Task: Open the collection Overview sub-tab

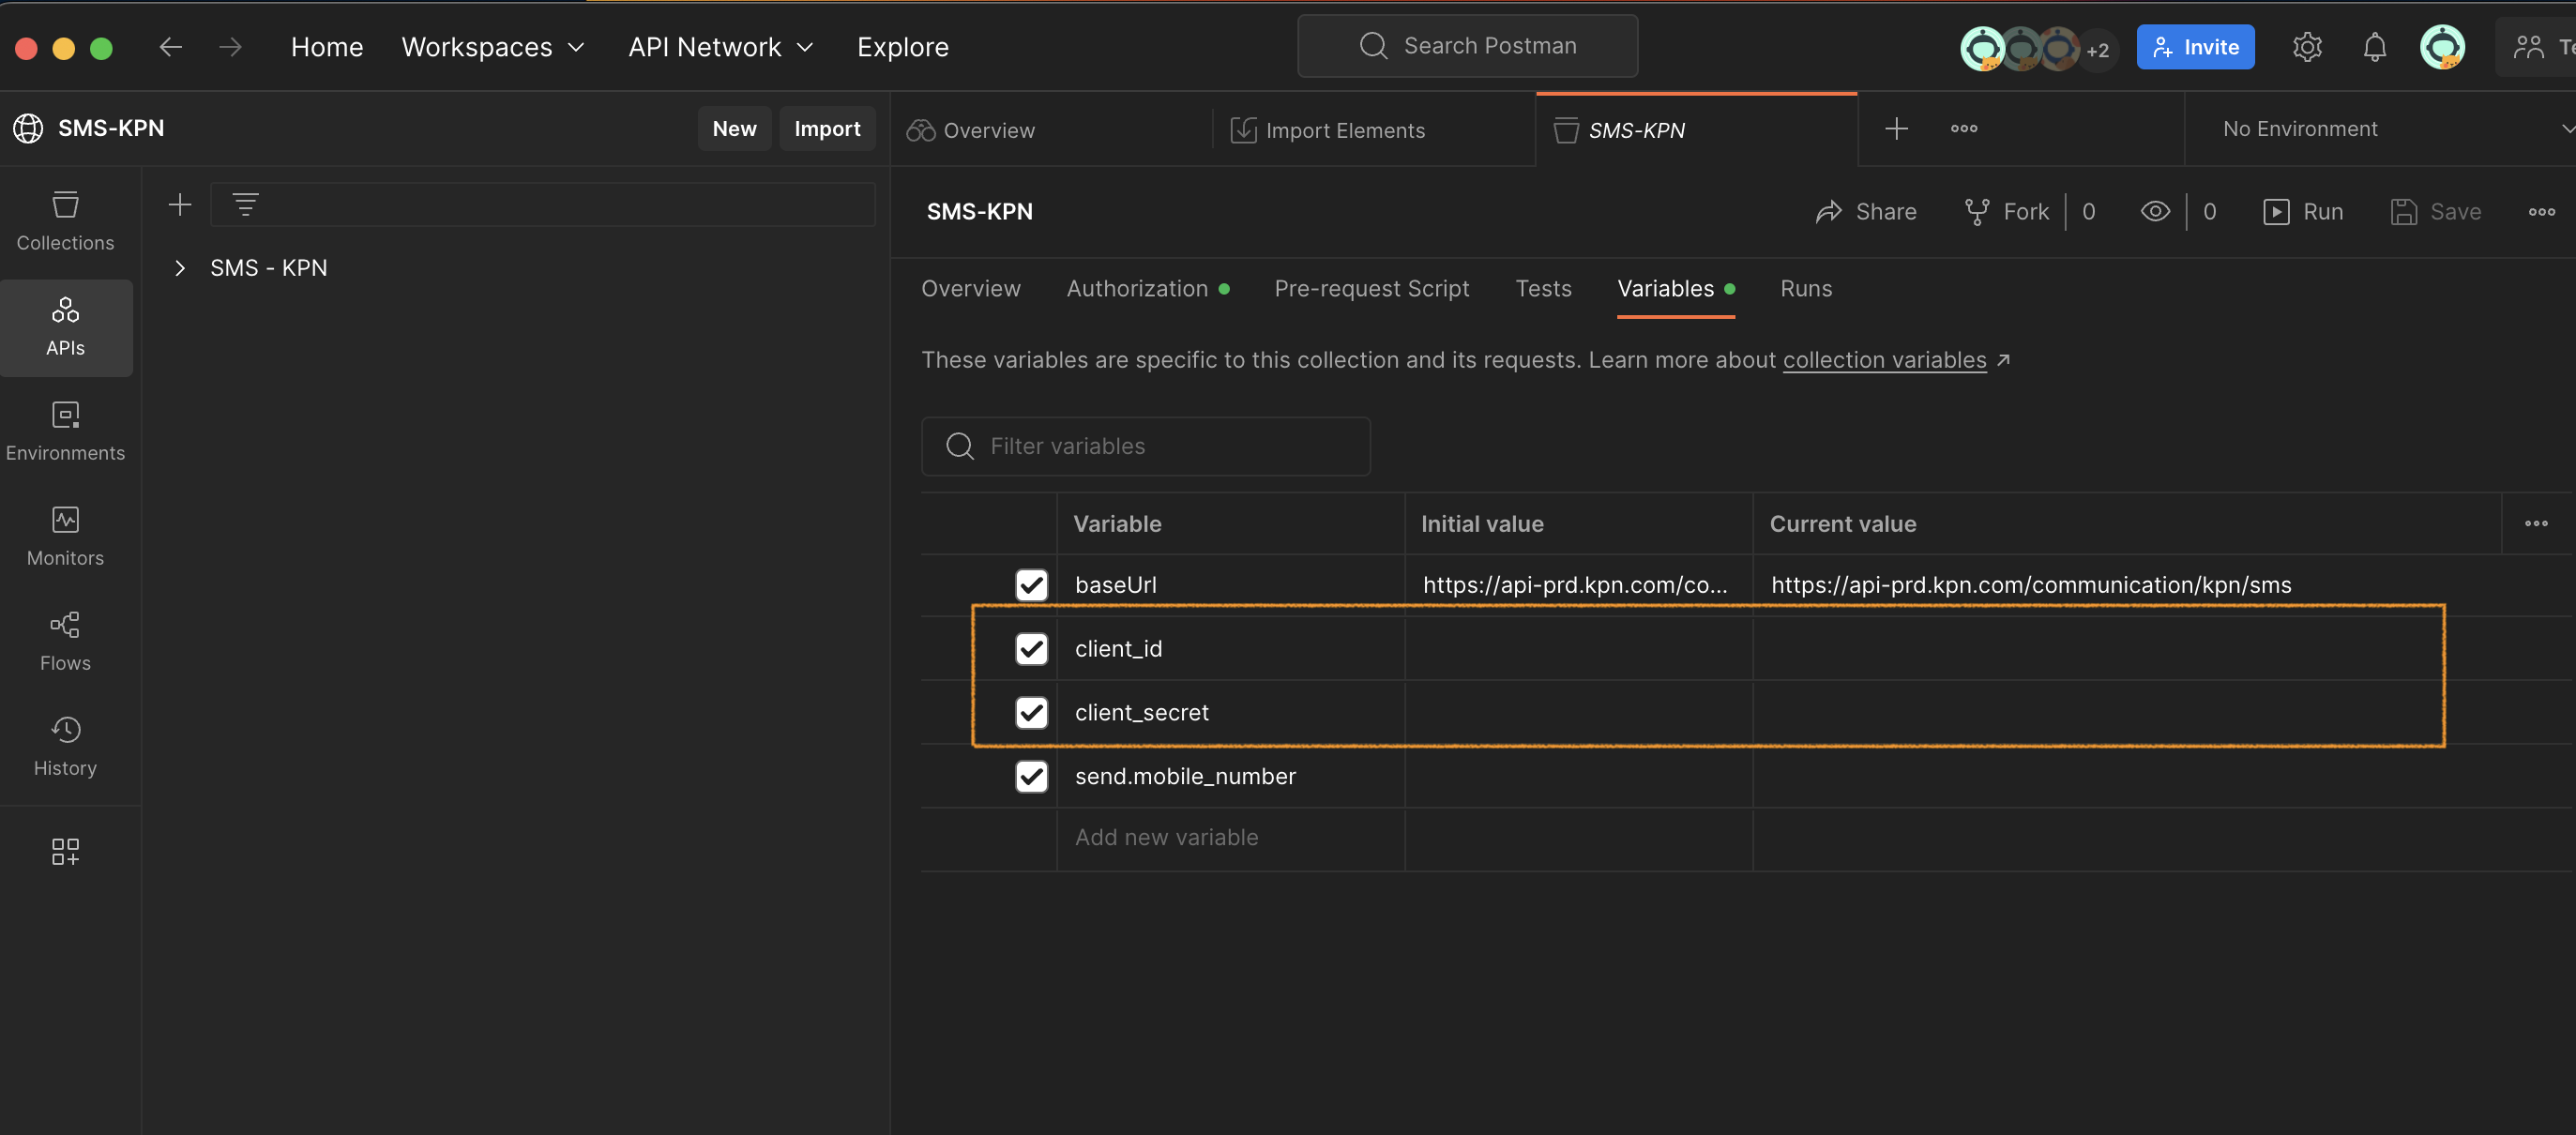Action: (971, 288)
